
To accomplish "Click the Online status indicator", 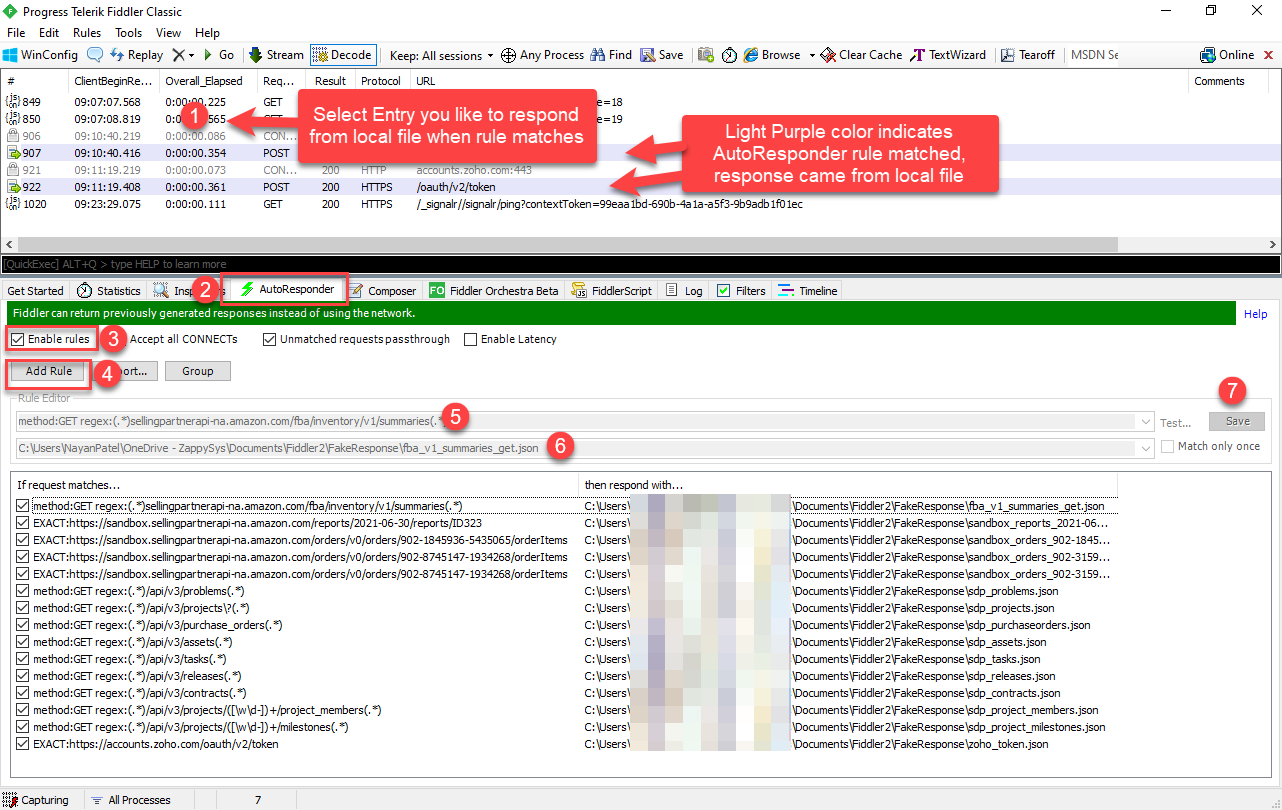I will [x=1227, y=55].
